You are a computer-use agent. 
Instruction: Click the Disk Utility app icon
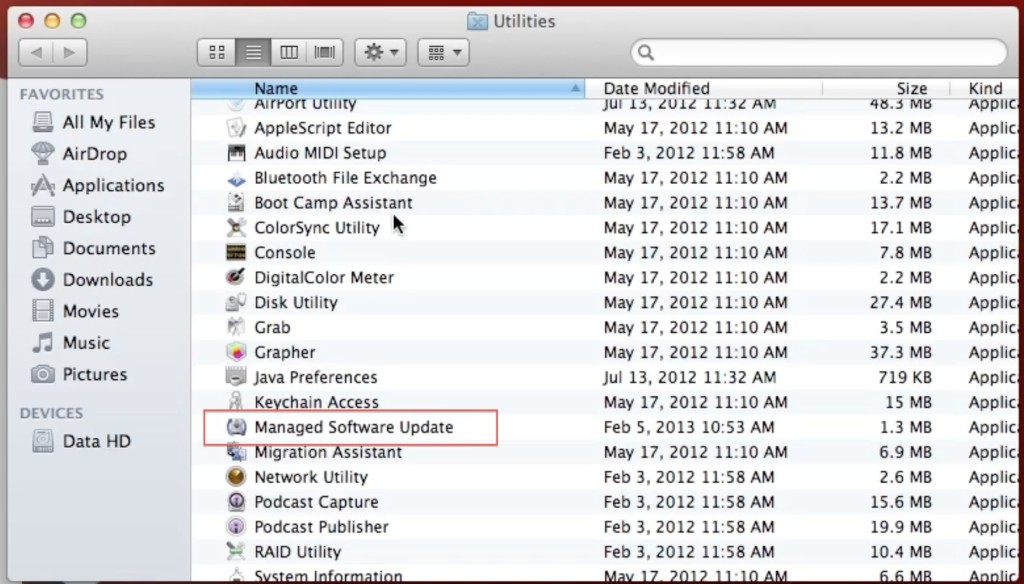click(x=236, y=302)
